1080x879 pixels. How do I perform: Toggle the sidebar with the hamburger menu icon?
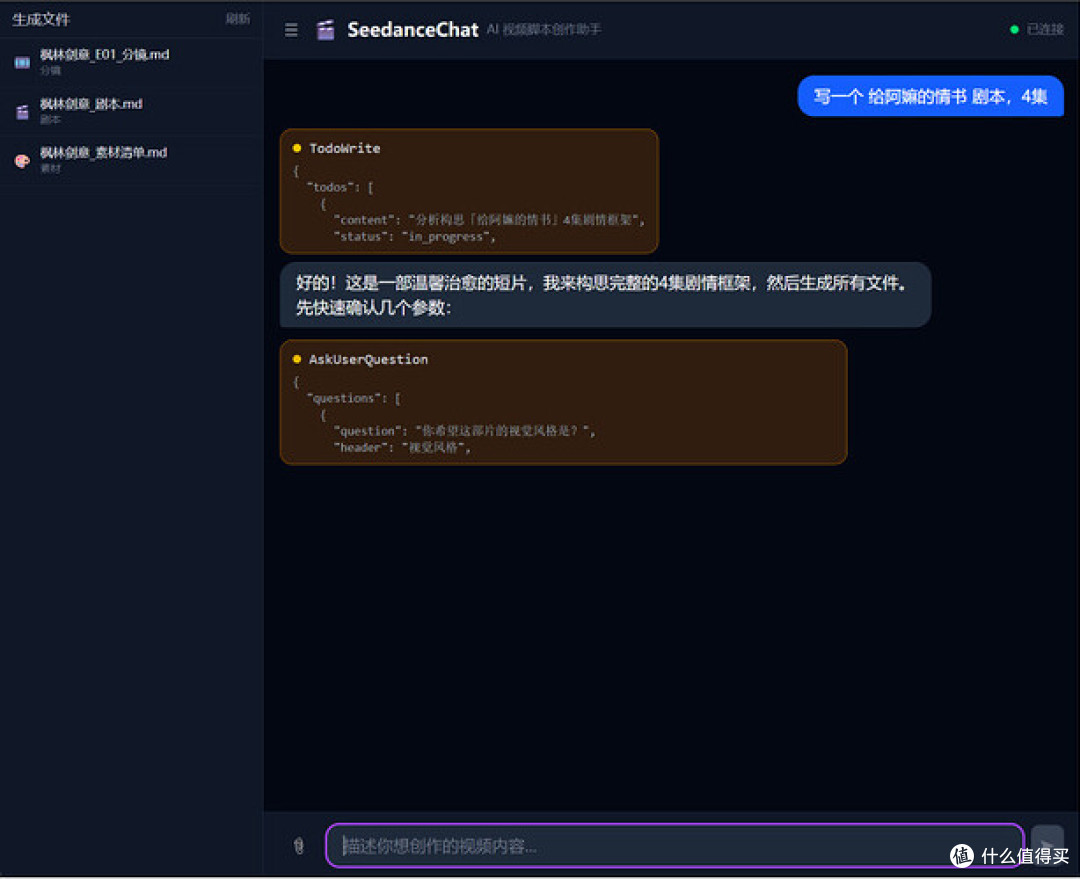tap(291, 30)
